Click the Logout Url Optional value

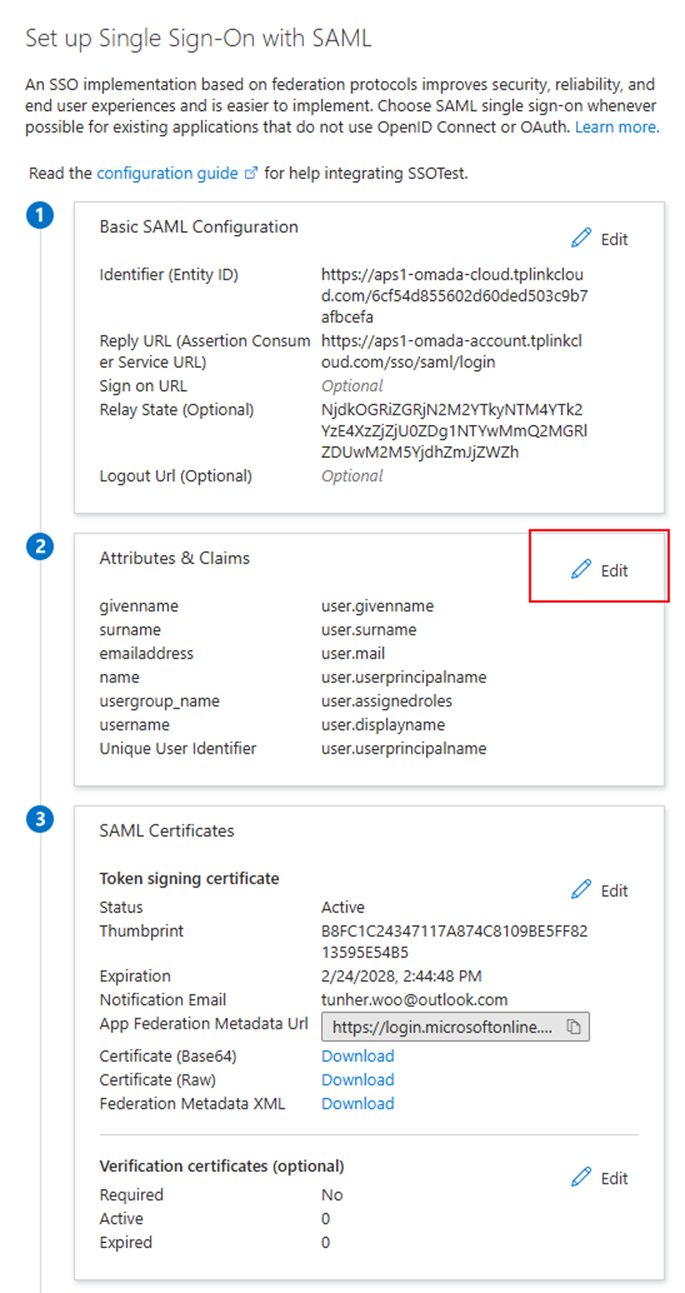click(352, 476)
